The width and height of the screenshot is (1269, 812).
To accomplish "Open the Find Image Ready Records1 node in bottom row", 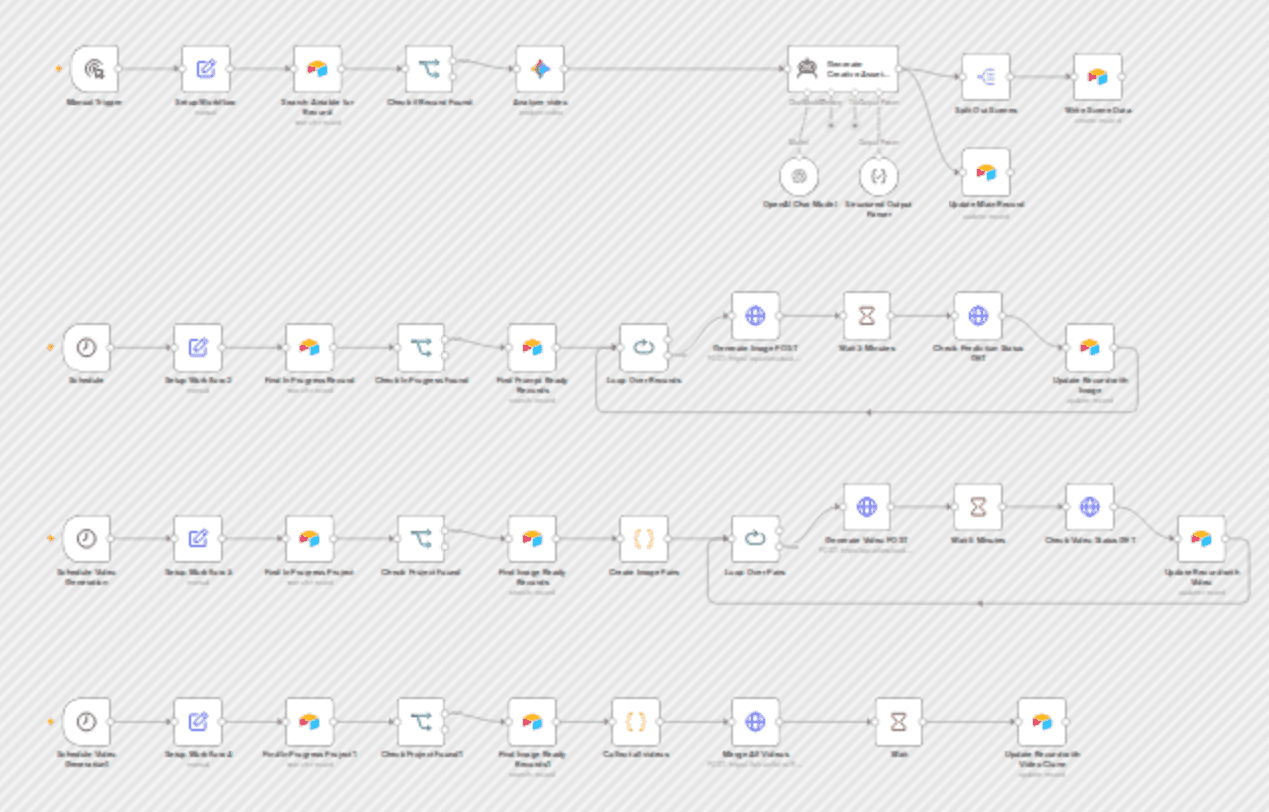I will pyautogui.click(x=532, y=722).
